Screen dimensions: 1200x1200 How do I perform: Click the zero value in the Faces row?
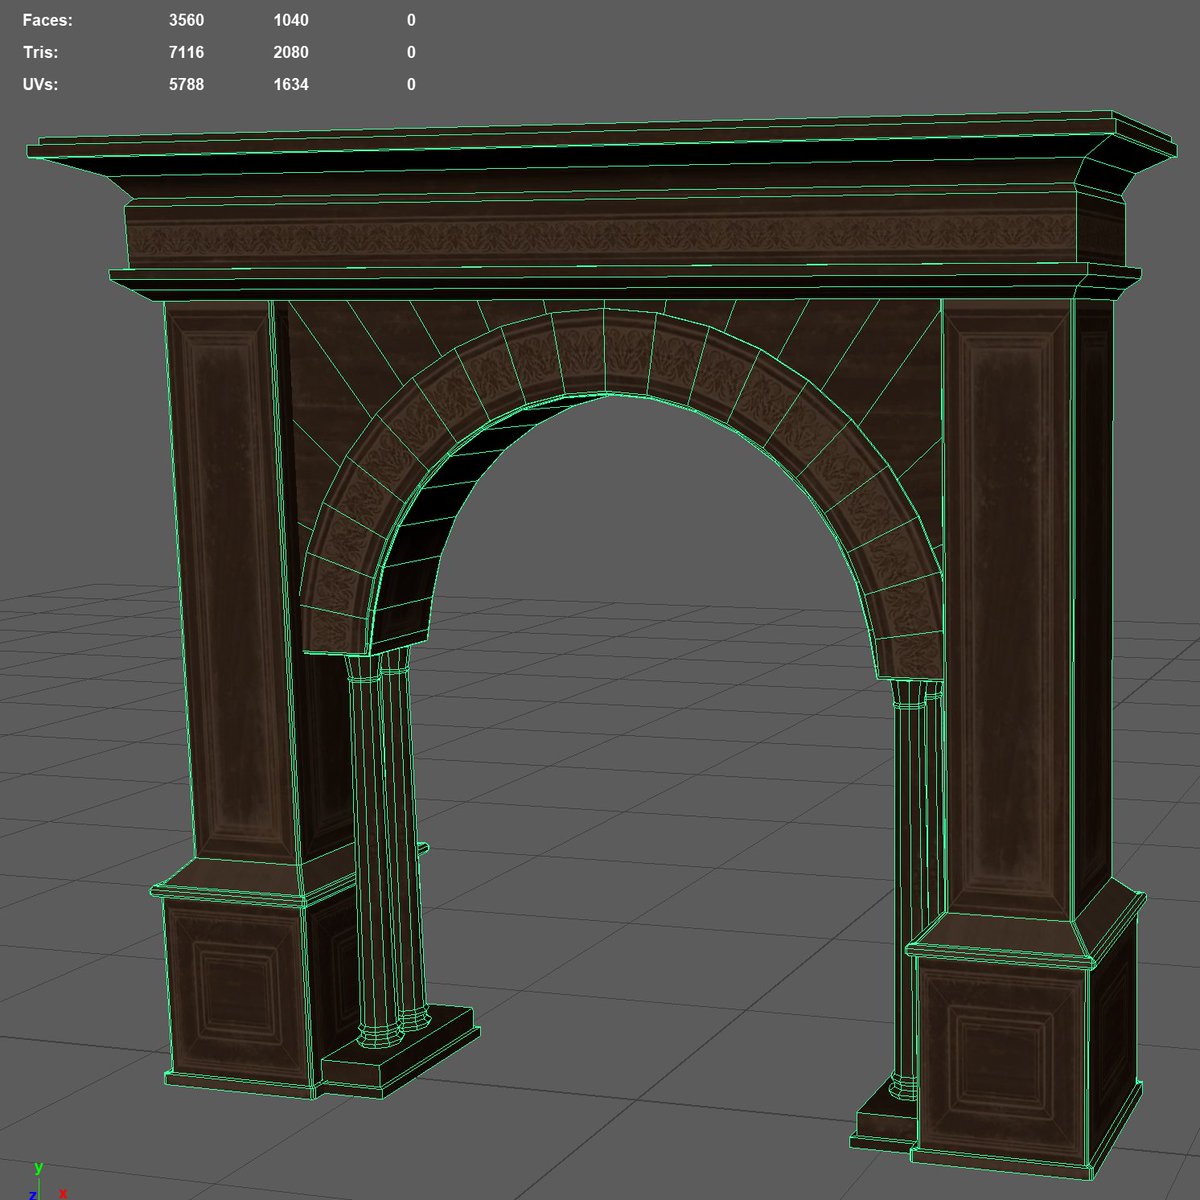pos(411,20)
